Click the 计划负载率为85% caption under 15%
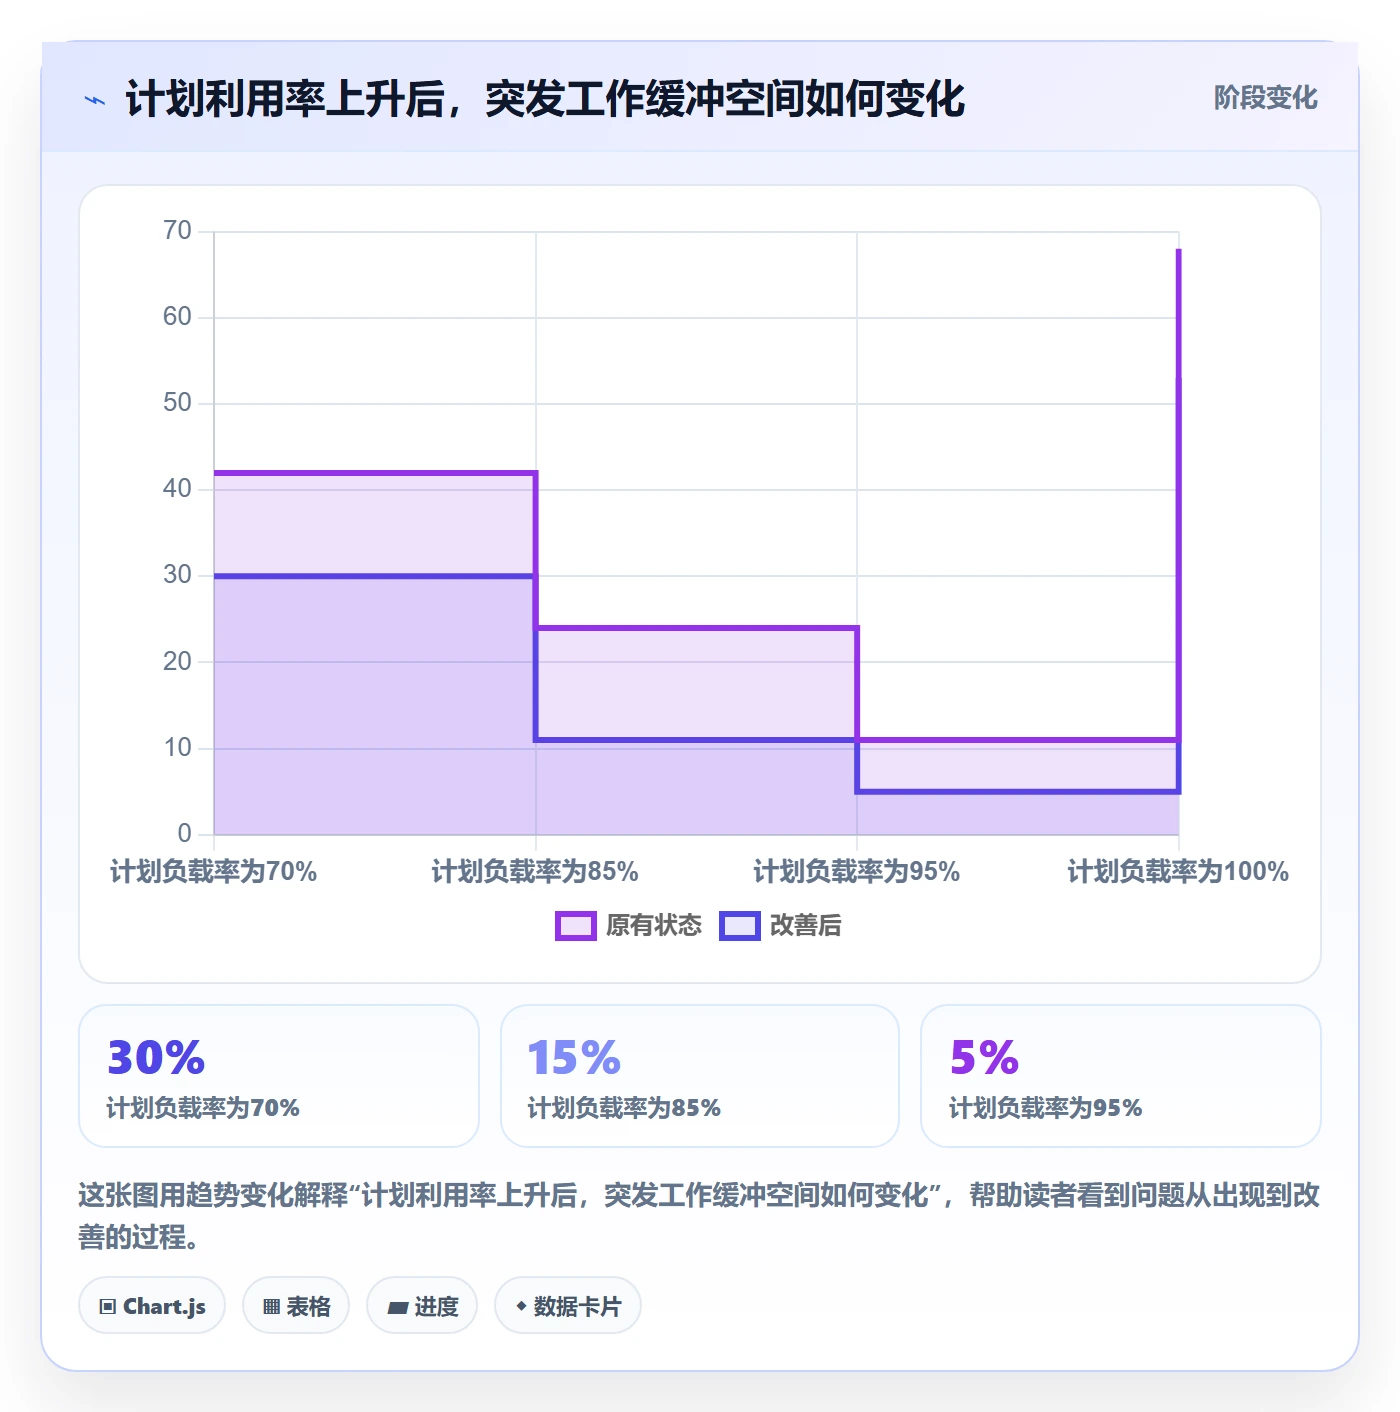The image size is (1400, 1412). [x=624, y=1108]
